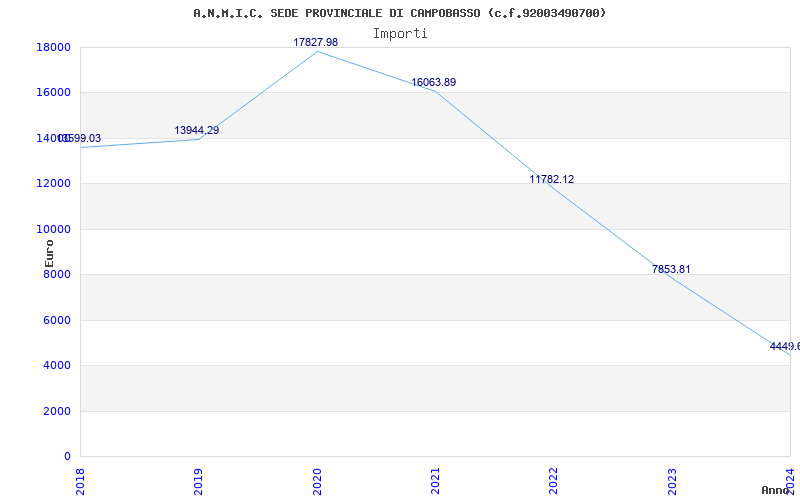The image size is (800, 500).
Task: Click the 2020 x-axis label
Action: (x=317, y=481)
